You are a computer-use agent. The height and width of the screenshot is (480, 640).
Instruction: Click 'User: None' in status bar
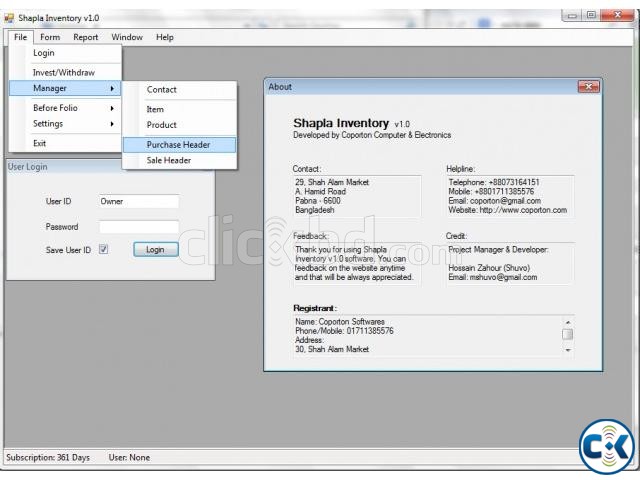coord(129,458)
